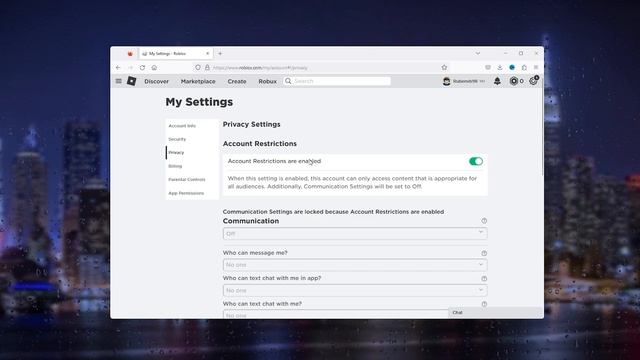640x360 pixels.
Task: Open the Firefox application menu
Action: tap(536, 68)
